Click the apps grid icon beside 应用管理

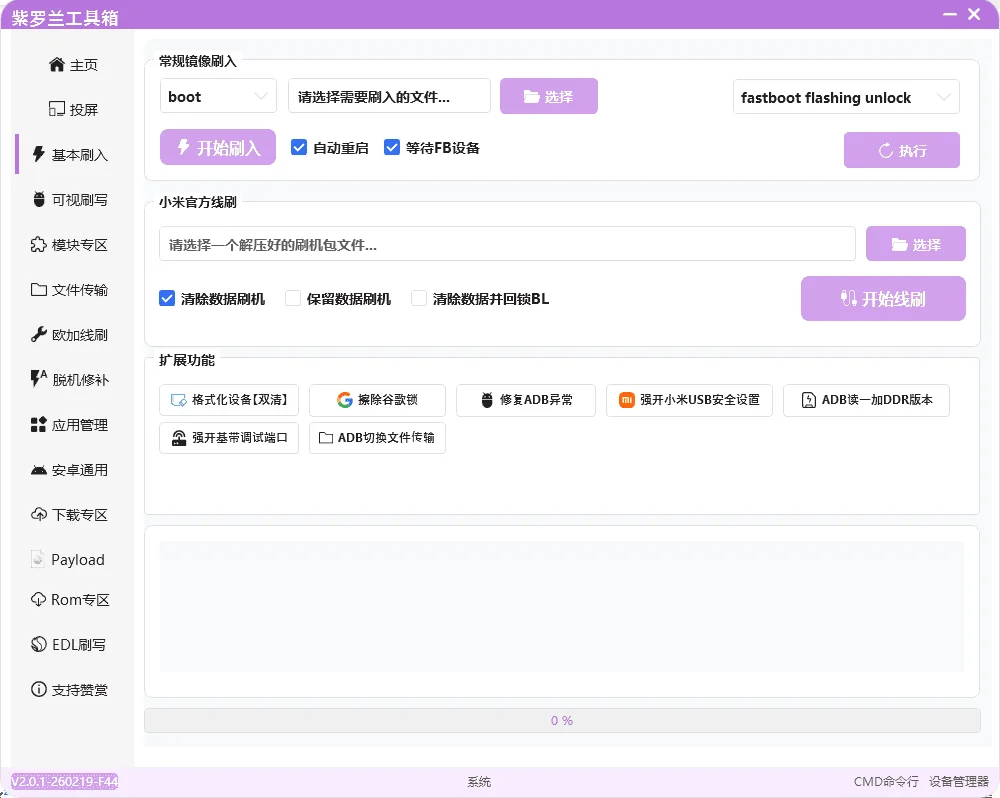tap(39, 424)
